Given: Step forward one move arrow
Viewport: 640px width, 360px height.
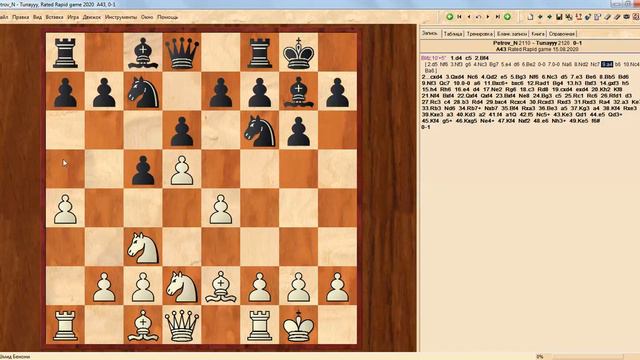Looking at the screenshot, I should pos(488,17).
